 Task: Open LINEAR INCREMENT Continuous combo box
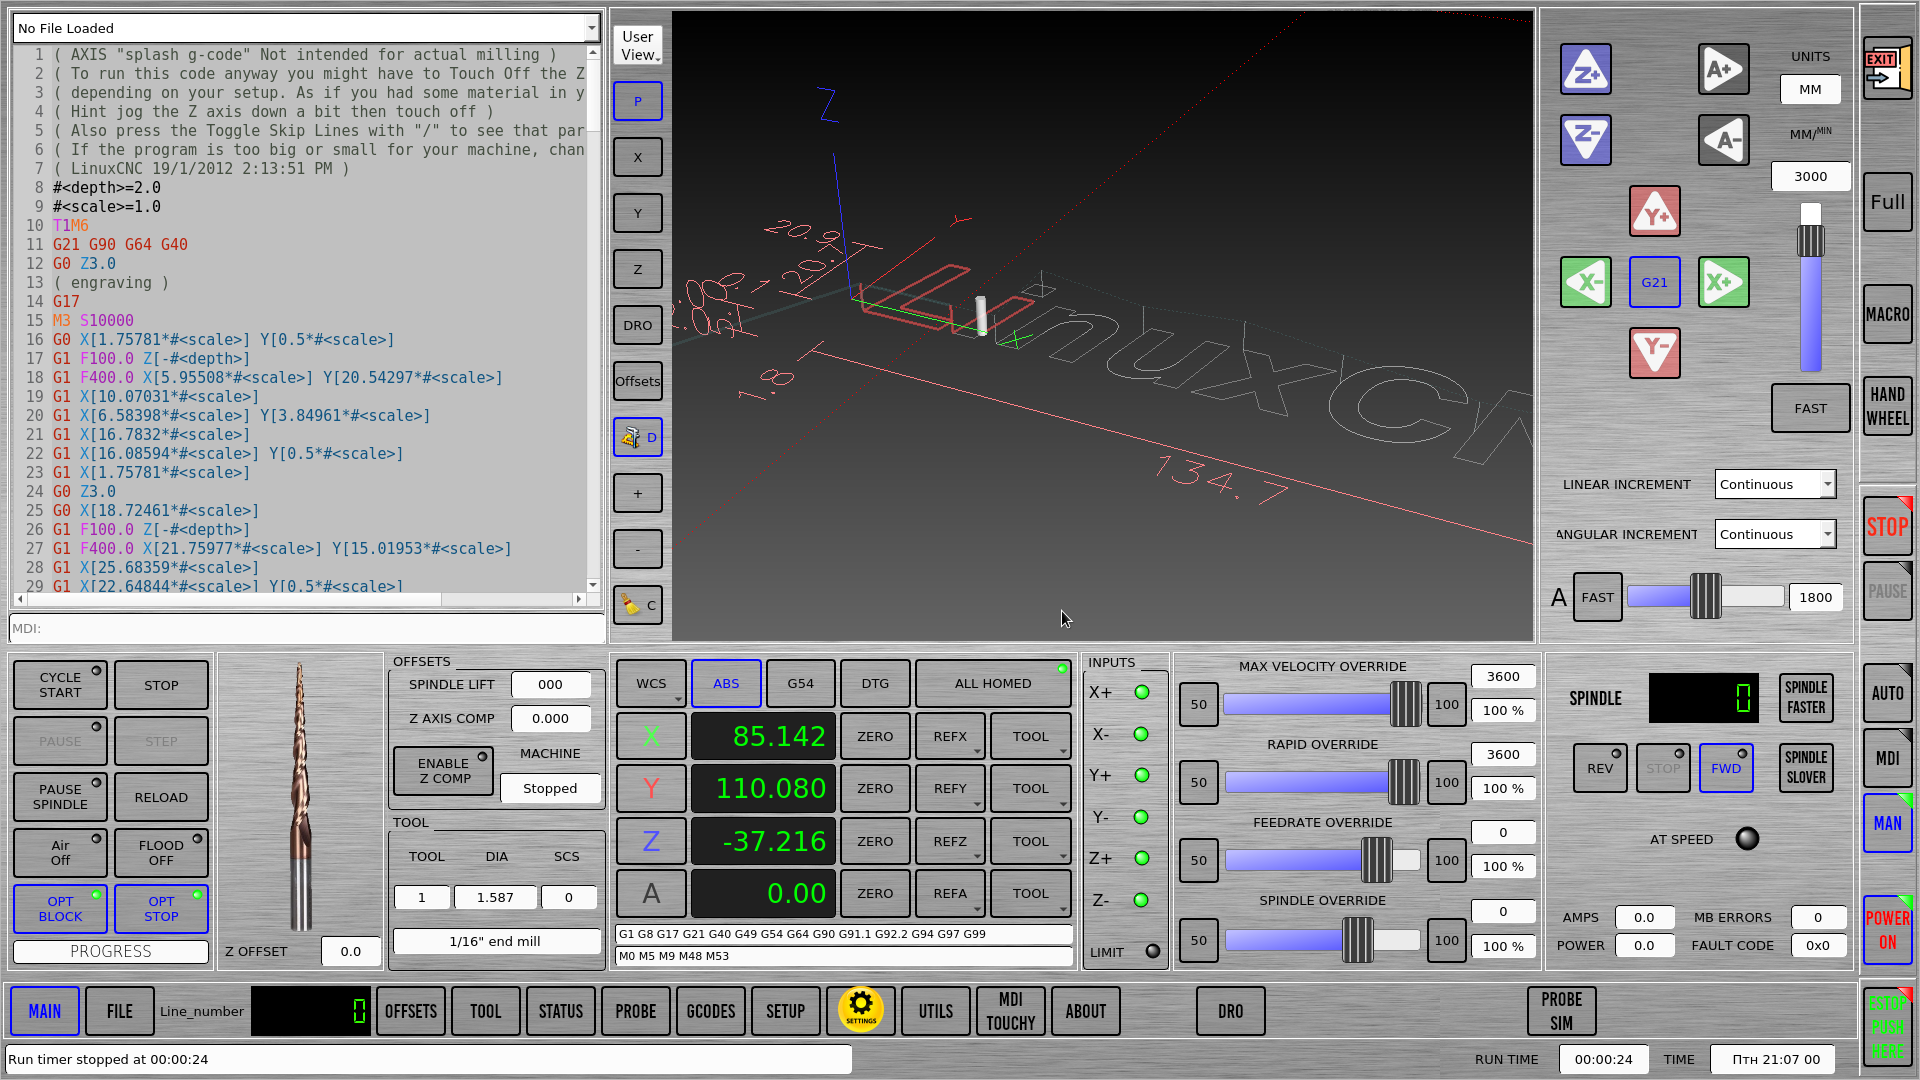click(x=1775, y=484)
